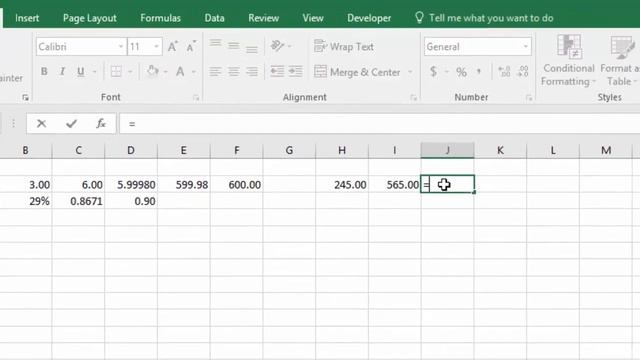
Task: Click cell containing 600.00
Action: pos(236,184)
